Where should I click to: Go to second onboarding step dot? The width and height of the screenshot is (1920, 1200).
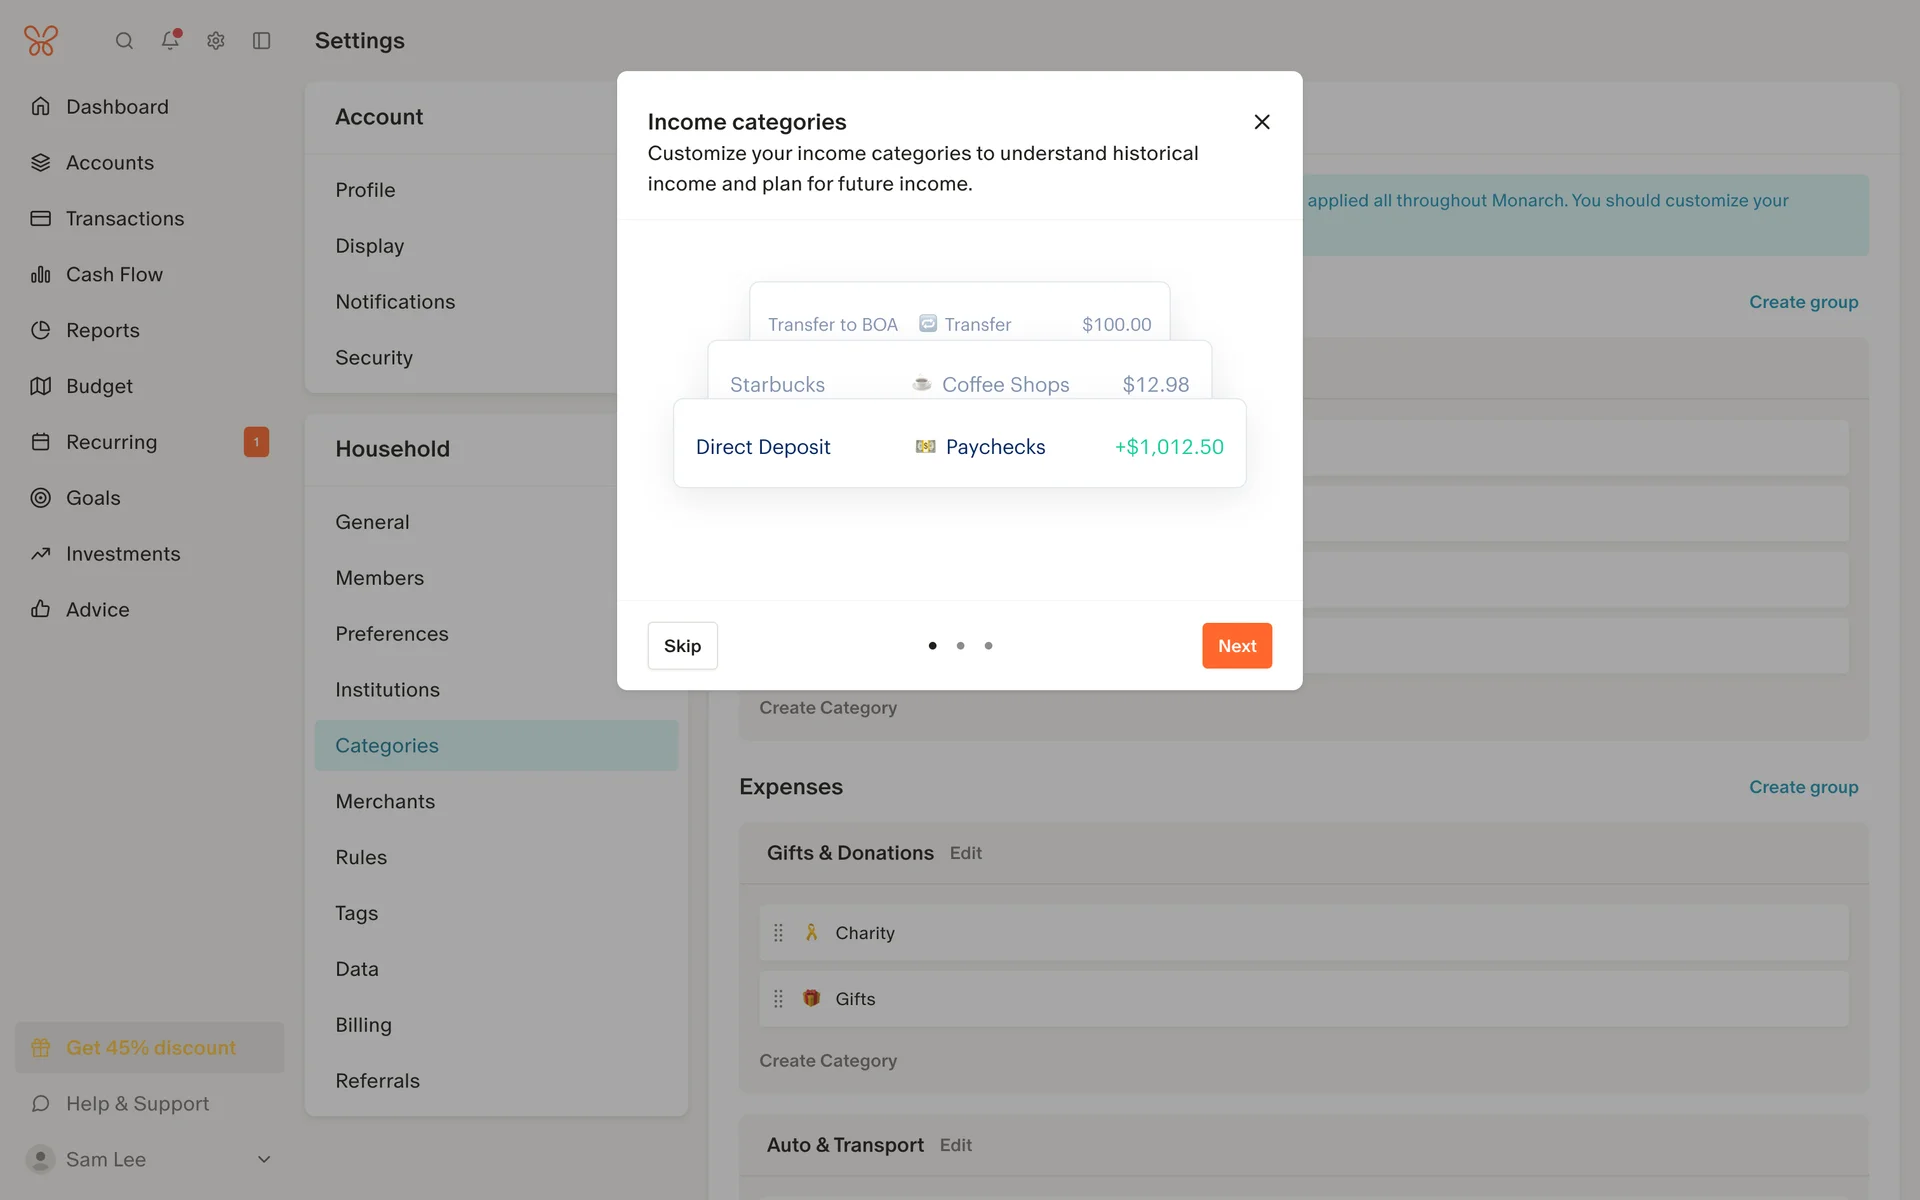960,646
